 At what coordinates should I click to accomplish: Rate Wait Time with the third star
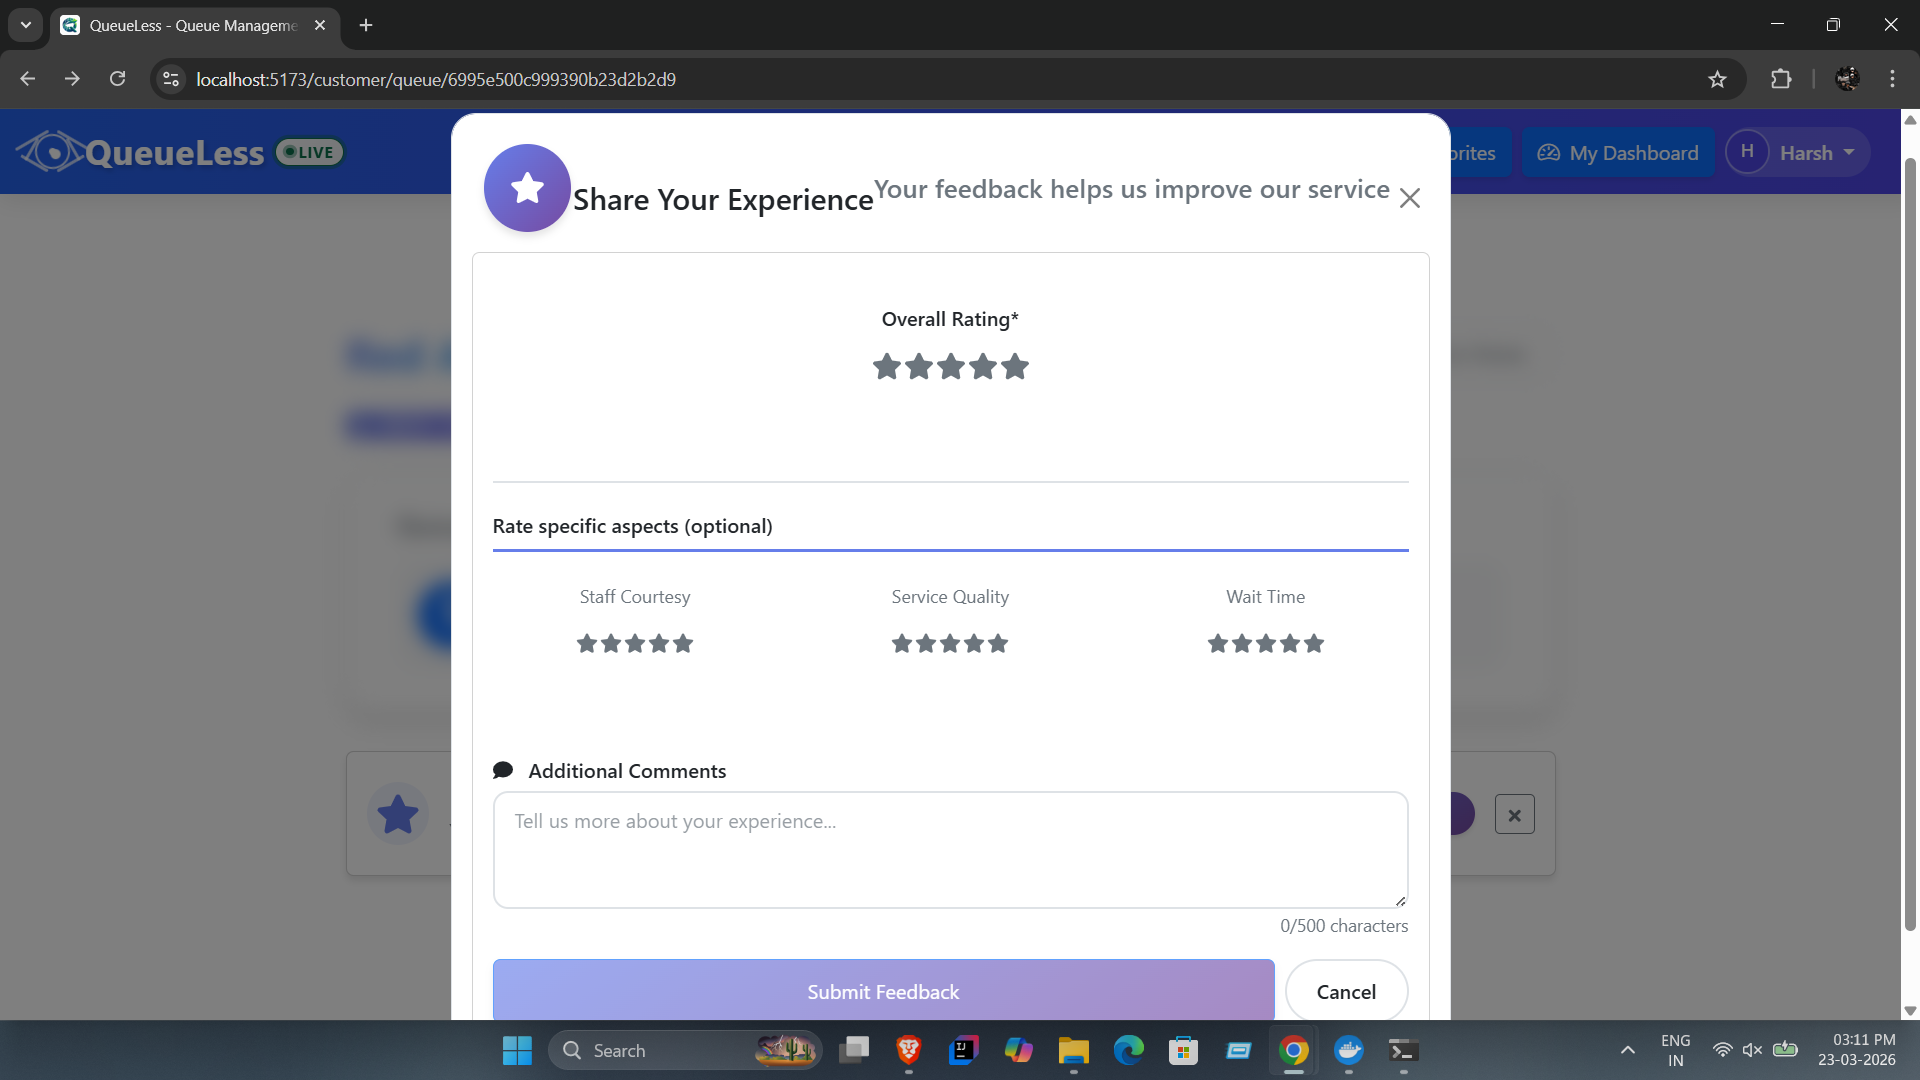point(1266,644)
